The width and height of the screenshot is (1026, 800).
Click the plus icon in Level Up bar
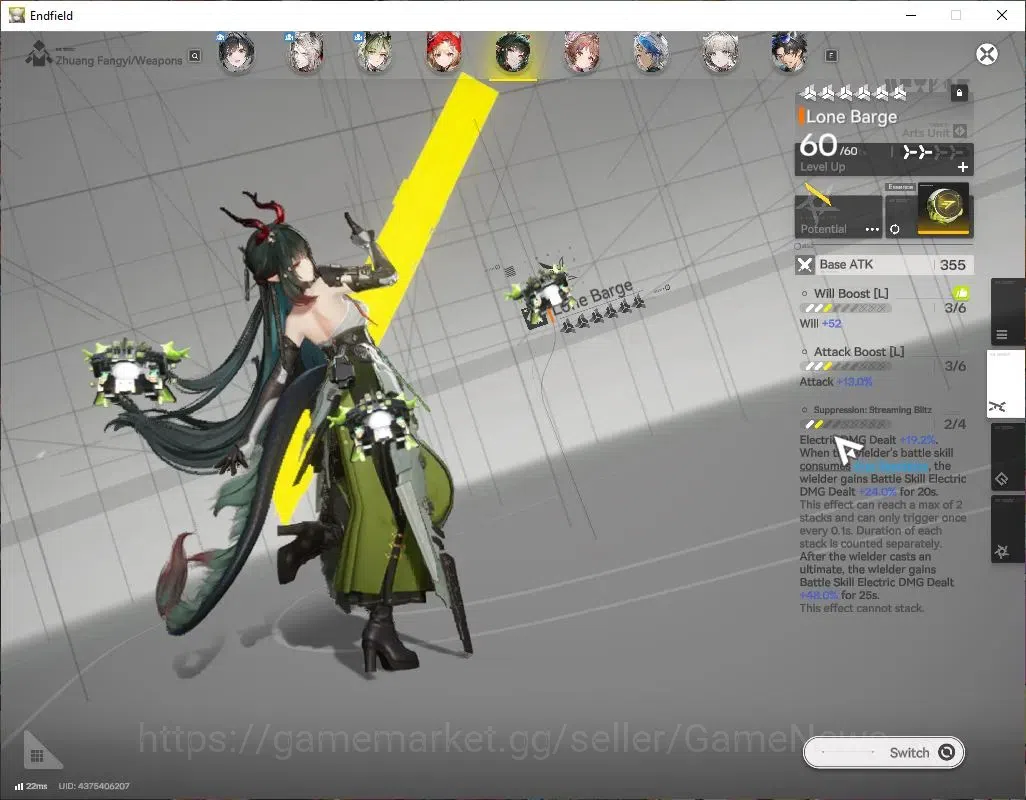click(x=963, y=167)
